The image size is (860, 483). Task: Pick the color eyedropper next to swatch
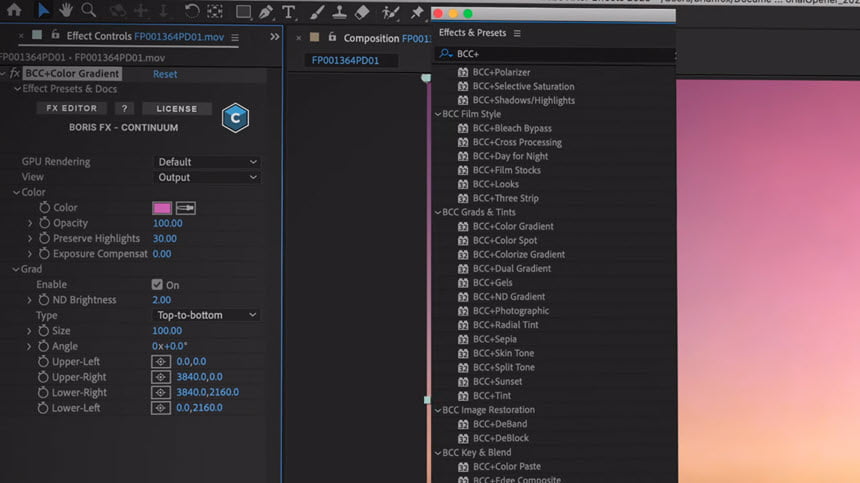[186, 208]
